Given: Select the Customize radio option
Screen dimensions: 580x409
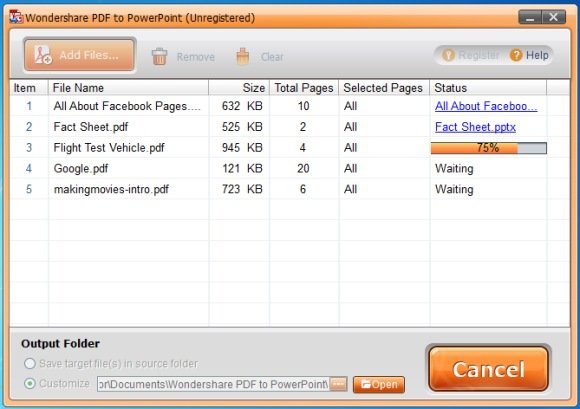Looking at the screenshot, I should click(x=30, y=383).
